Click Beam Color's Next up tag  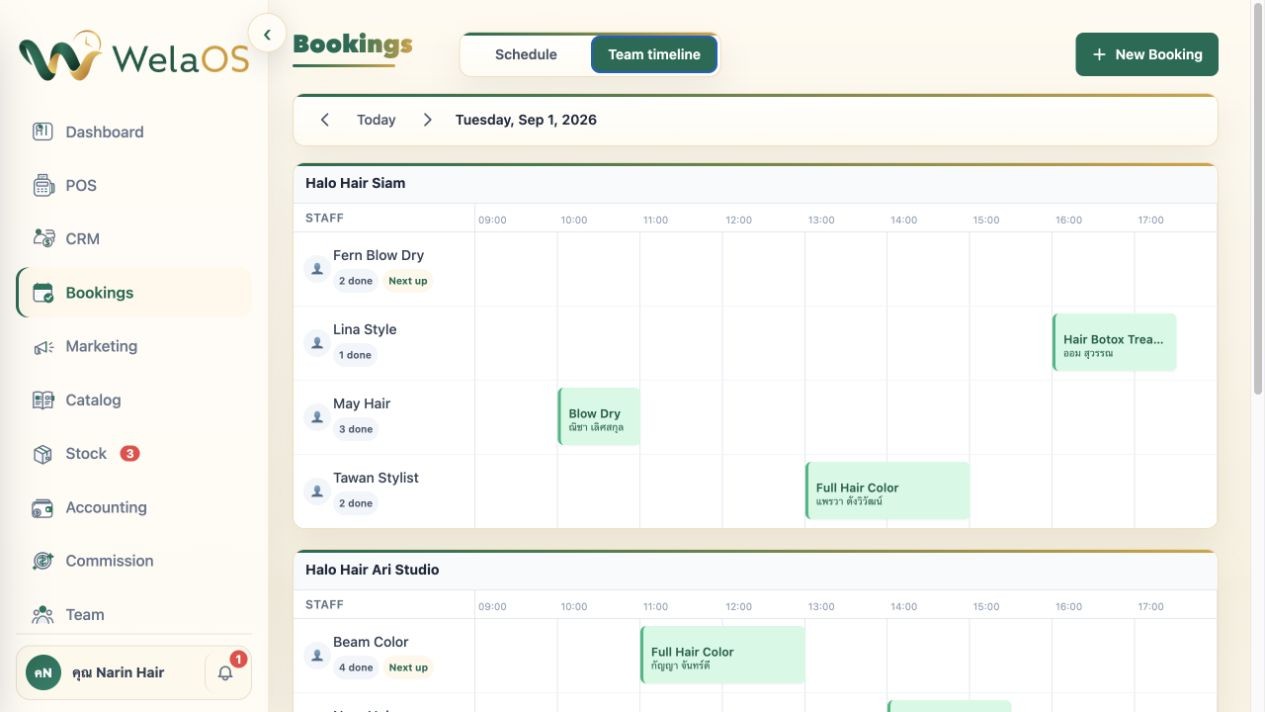[x=408, y=667]
